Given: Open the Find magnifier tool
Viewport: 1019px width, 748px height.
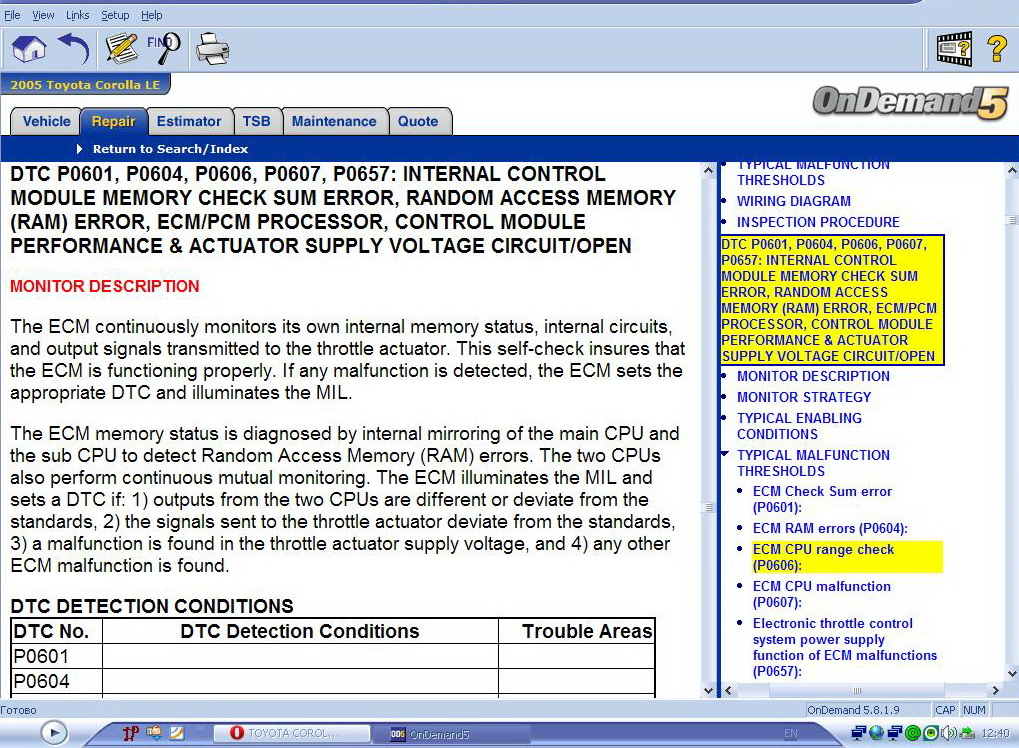Looking at the screenshot, I should 163,49.
